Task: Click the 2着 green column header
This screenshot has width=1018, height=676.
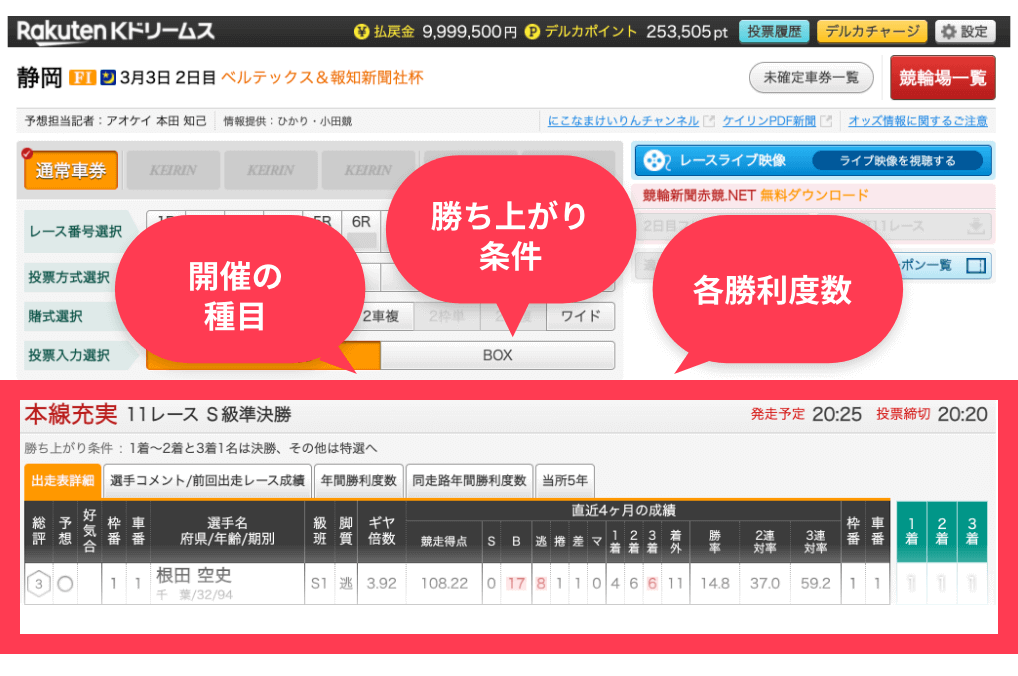Action: [942, 531]
